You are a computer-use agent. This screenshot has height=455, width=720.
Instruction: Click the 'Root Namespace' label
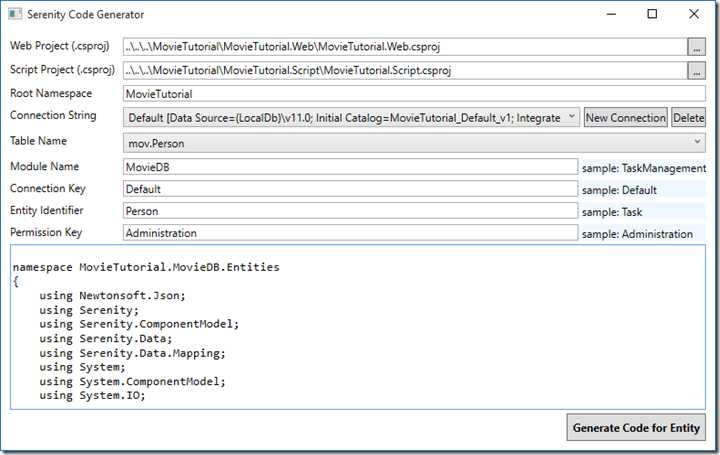[51, 93]
